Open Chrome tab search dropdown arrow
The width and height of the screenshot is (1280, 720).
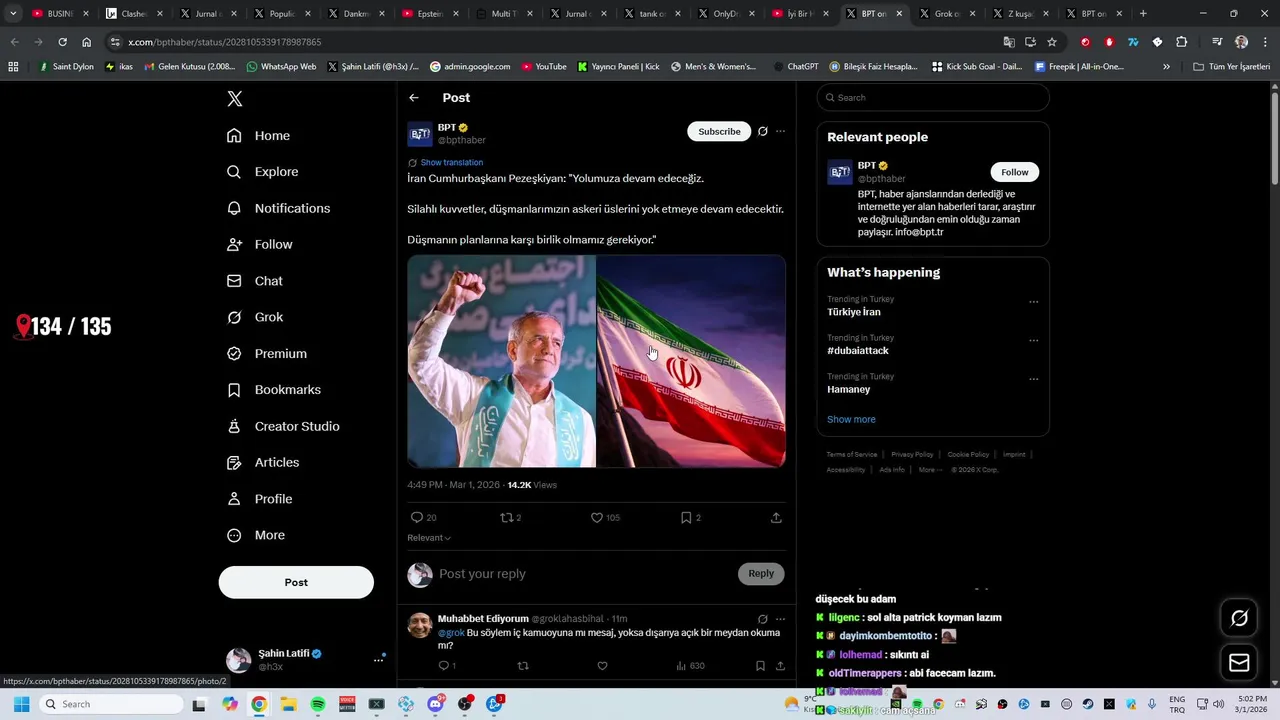coord(13,14)
